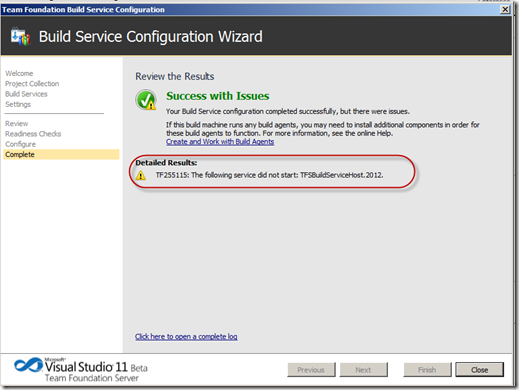Select the Configure step
The height and width of the screenshot is (390, 519).
(x=20, y=144)
